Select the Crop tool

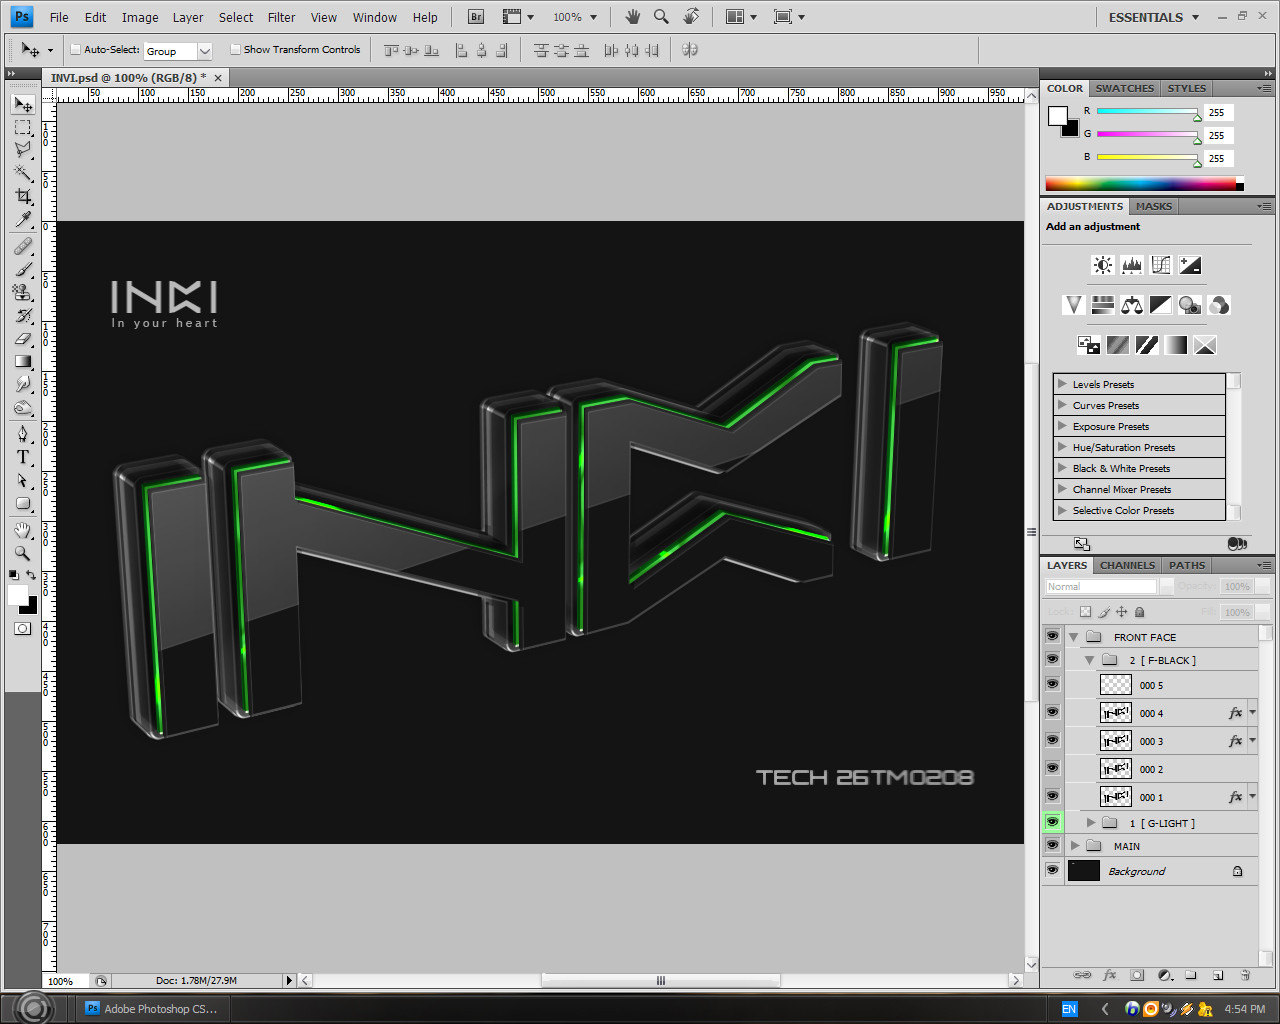[x=23, y=196]
